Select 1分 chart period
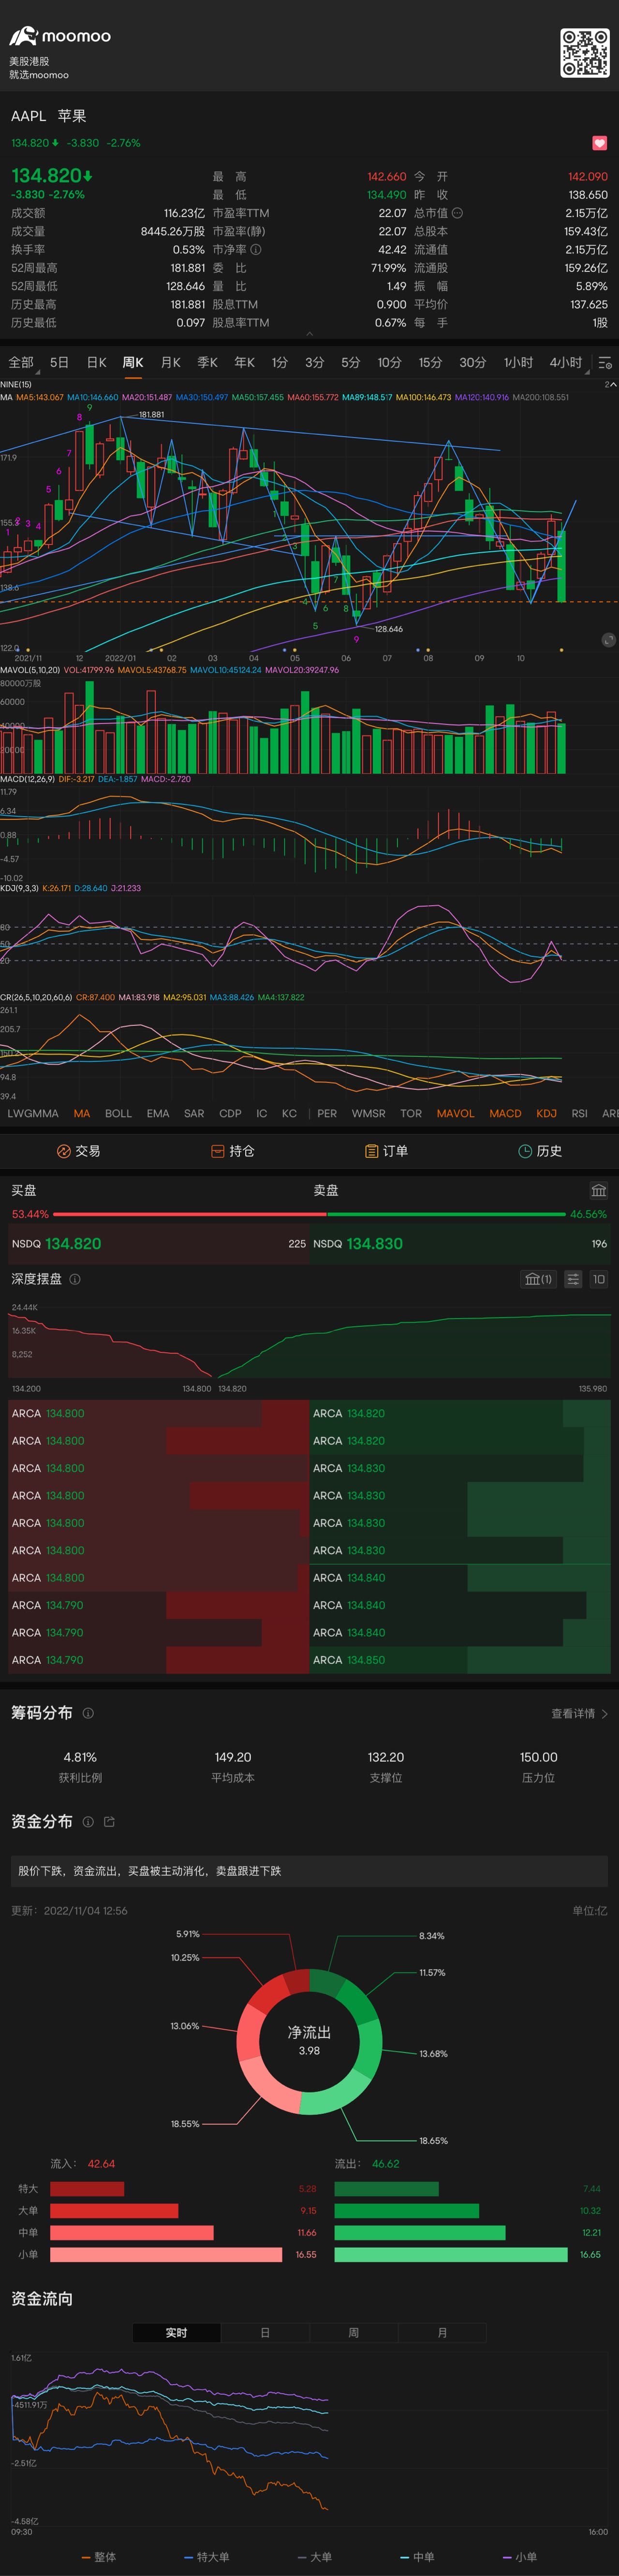This screenshot has width=619, height=2576. (280, 362)
